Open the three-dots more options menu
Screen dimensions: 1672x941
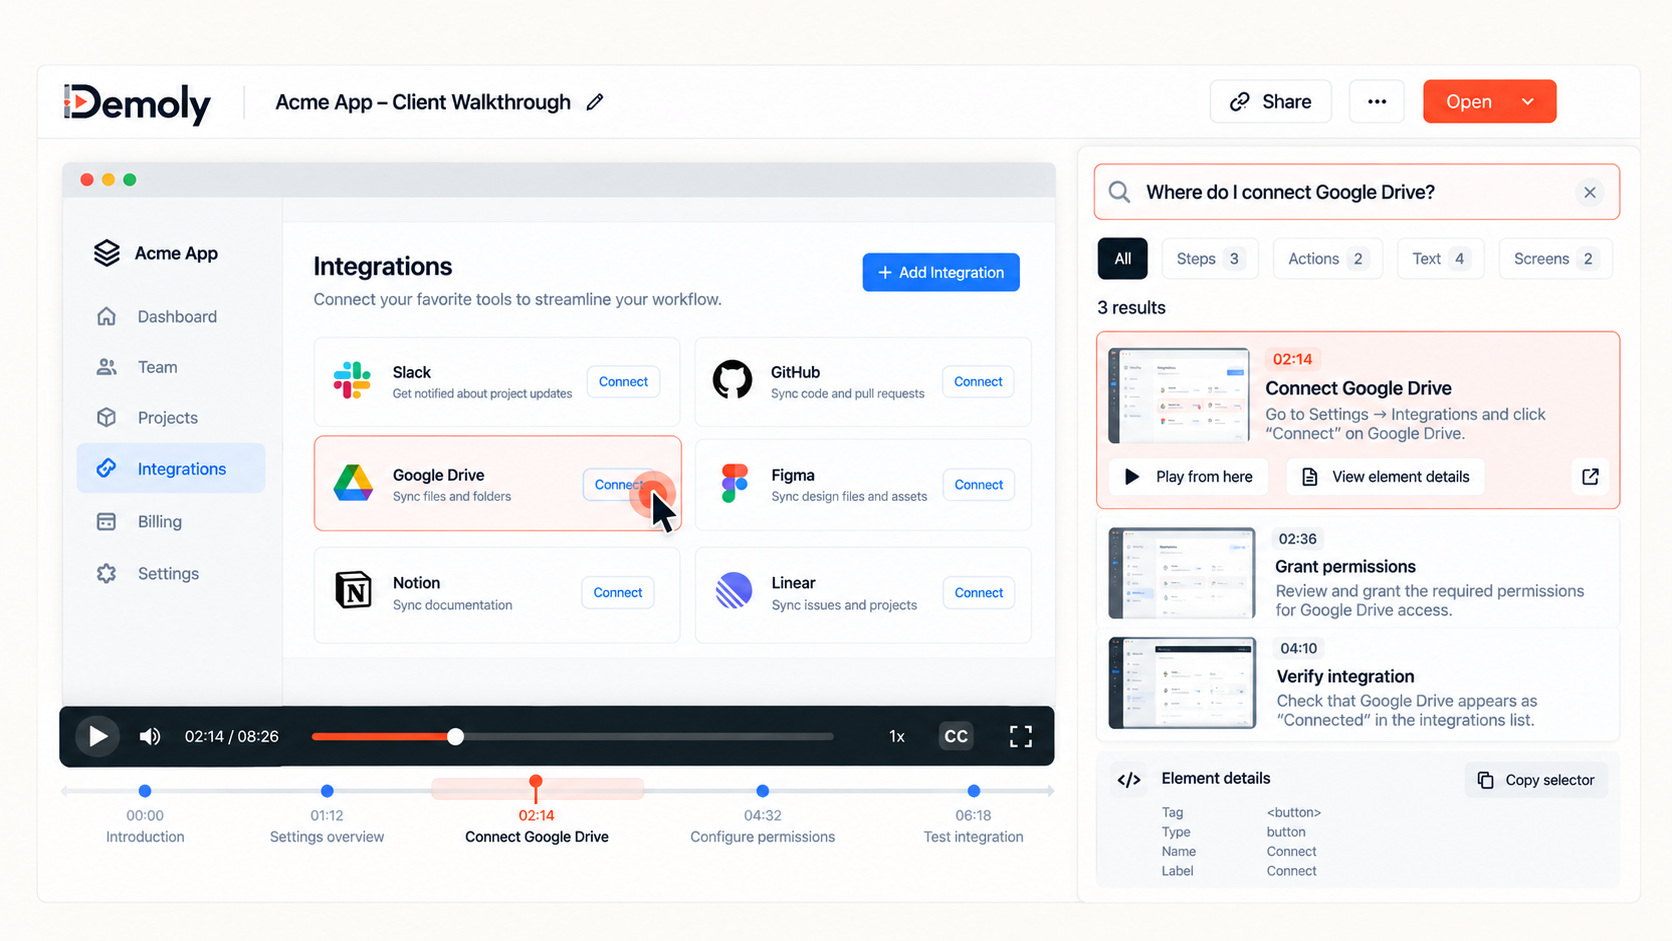coord(1377,101)
